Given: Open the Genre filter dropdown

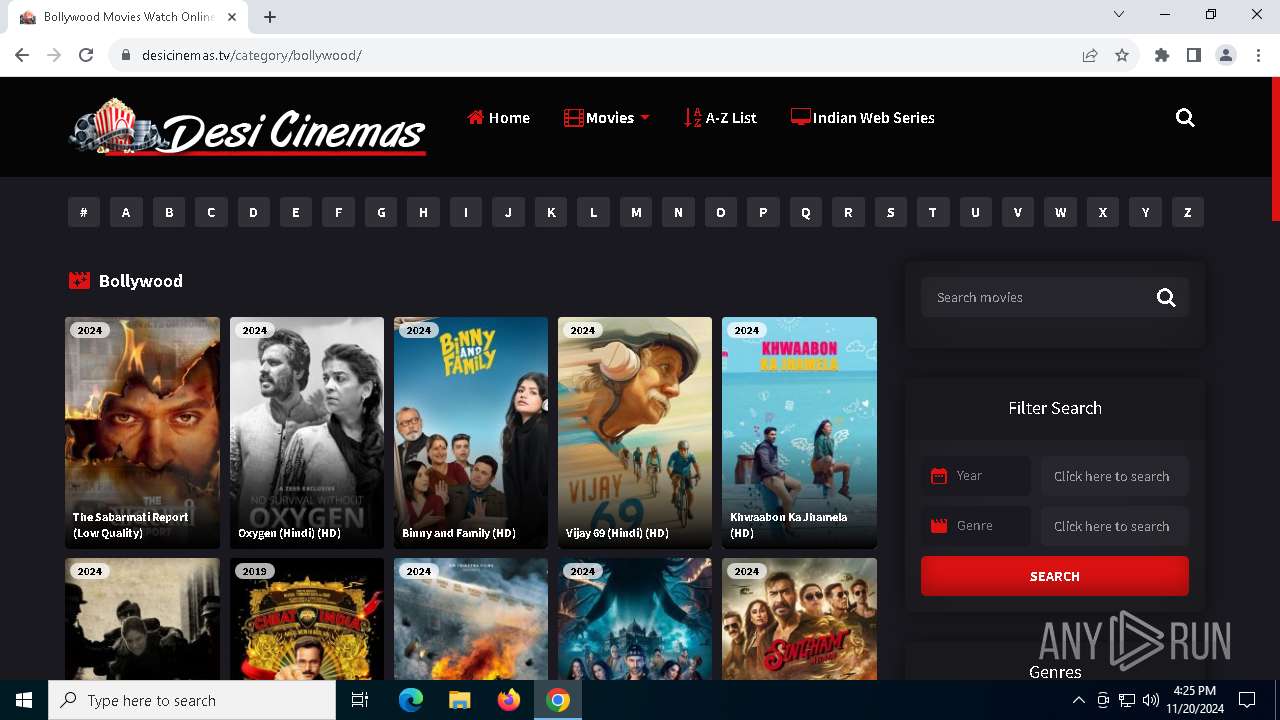Looking at the screenshot, I should (x=1115, y=526).
